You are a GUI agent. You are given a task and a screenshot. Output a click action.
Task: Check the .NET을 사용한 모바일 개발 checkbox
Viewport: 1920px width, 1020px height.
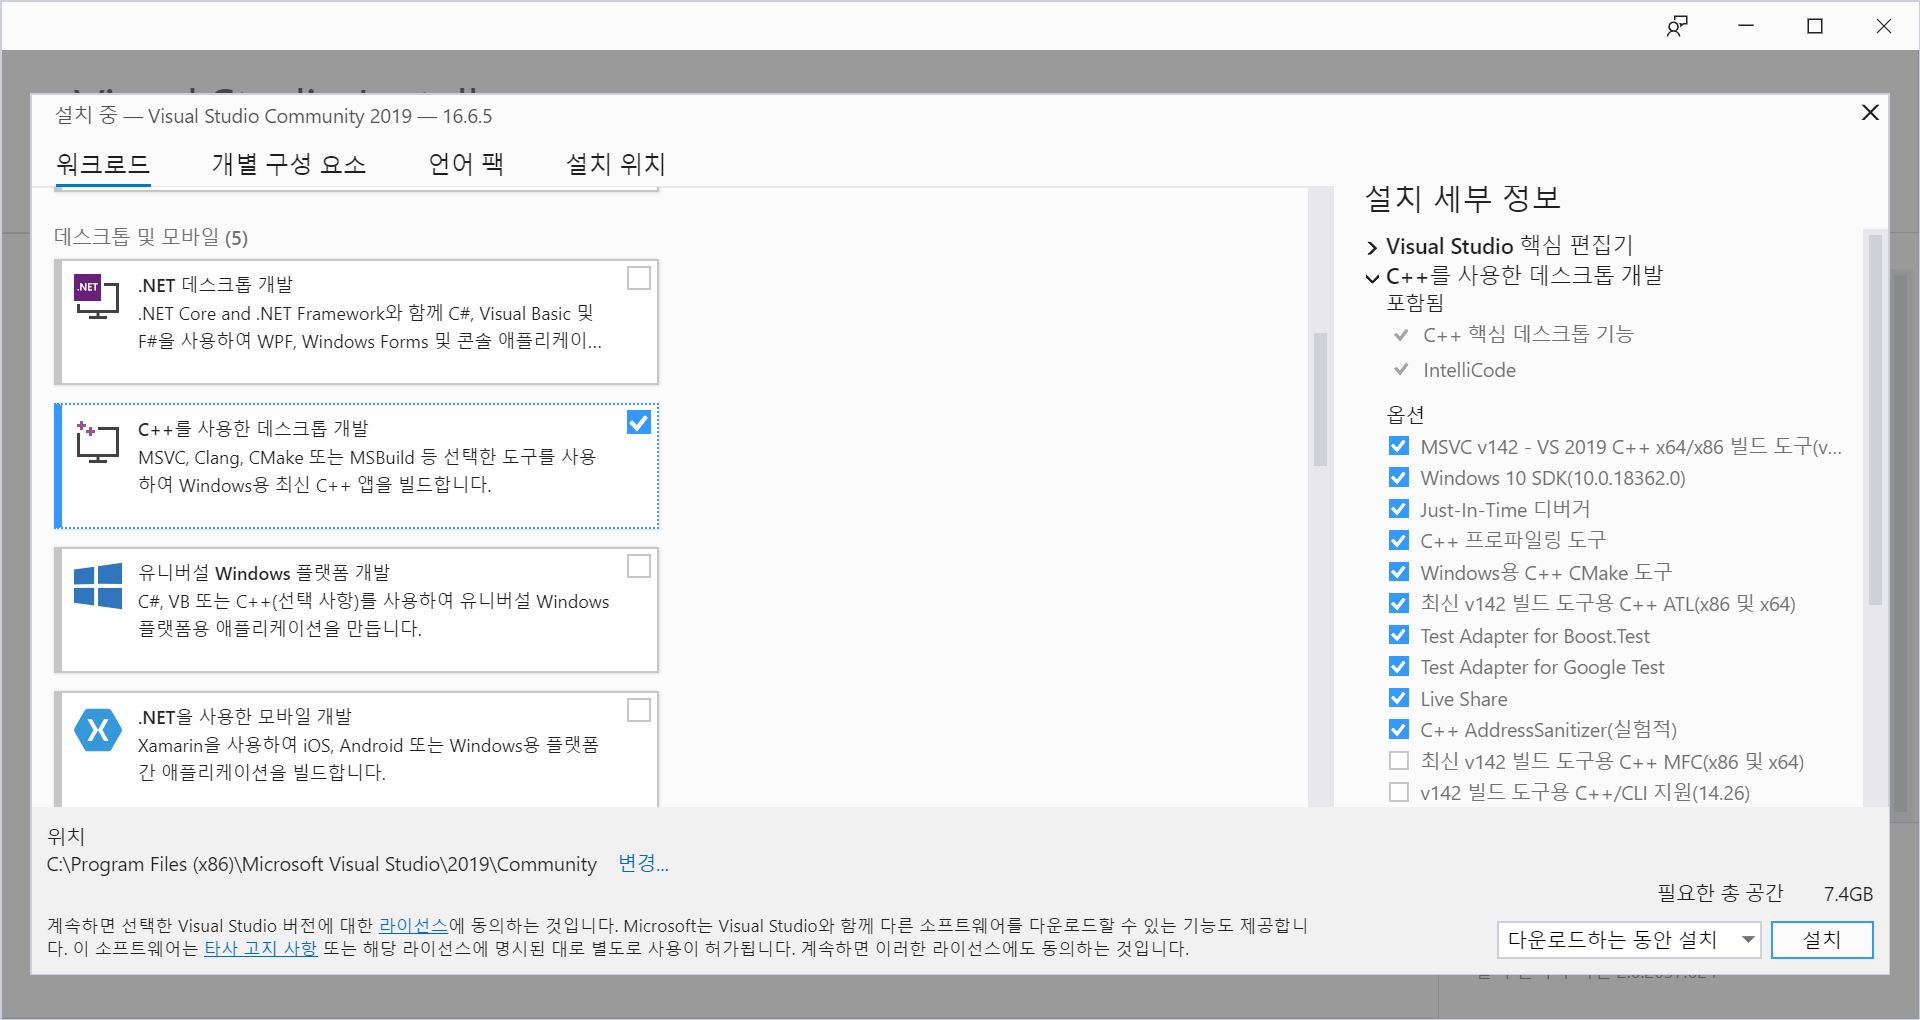pos(638,710)
